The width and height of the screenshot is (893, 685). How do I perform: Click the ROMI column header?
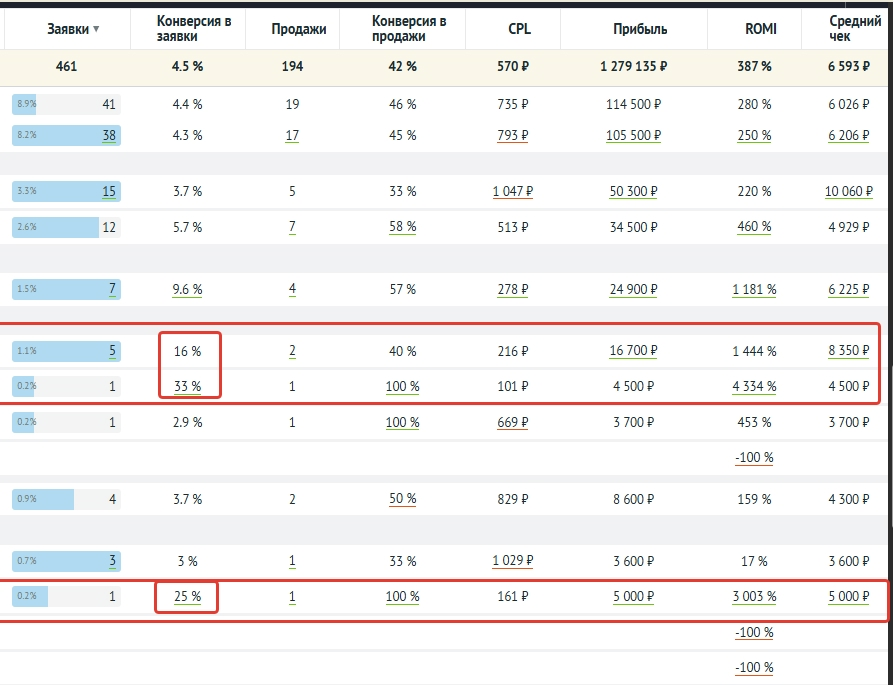(761, 29)
